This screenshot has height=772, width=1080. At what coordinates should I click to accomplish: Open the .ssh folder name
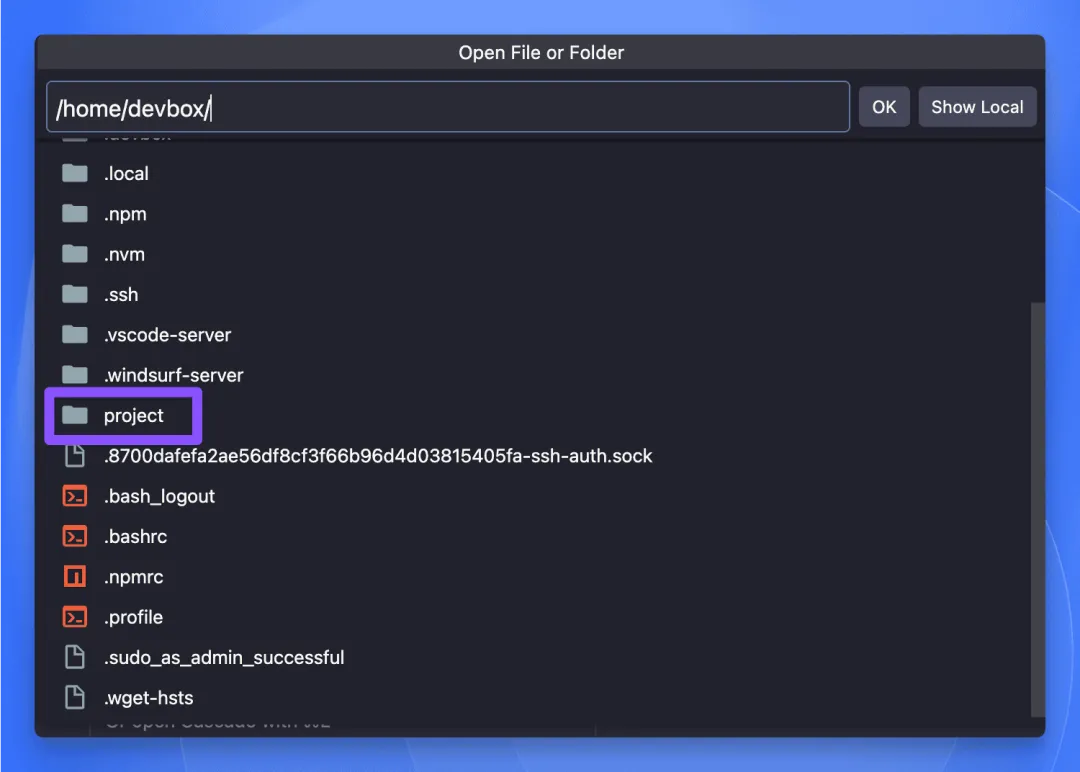[121, 295]
